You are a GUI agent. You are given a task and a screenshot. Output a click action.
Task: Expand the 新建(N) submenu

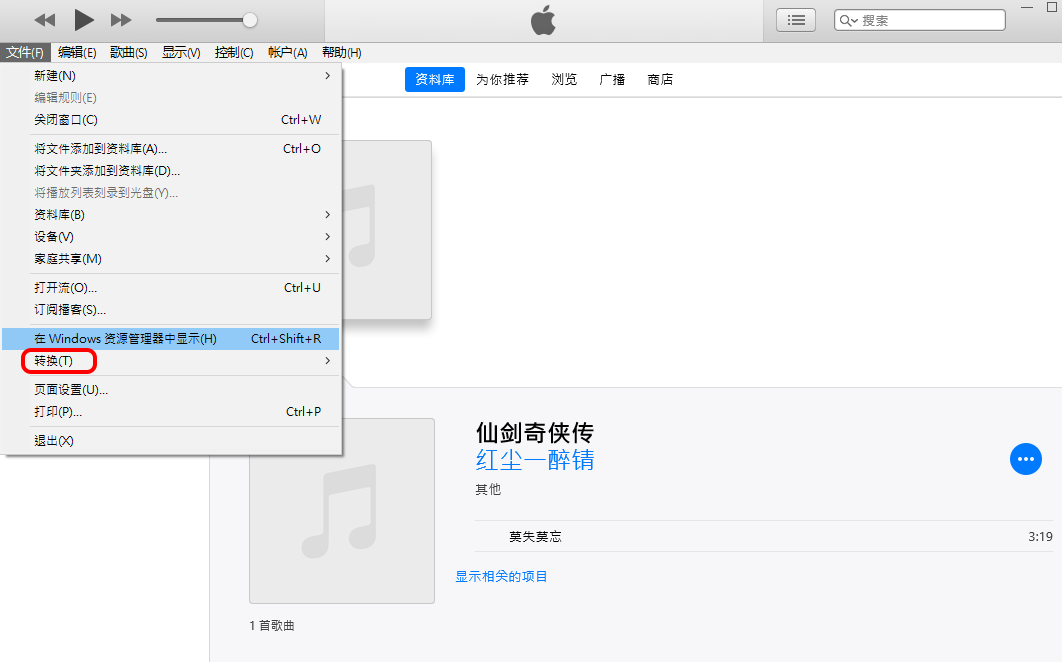(171, 76)
